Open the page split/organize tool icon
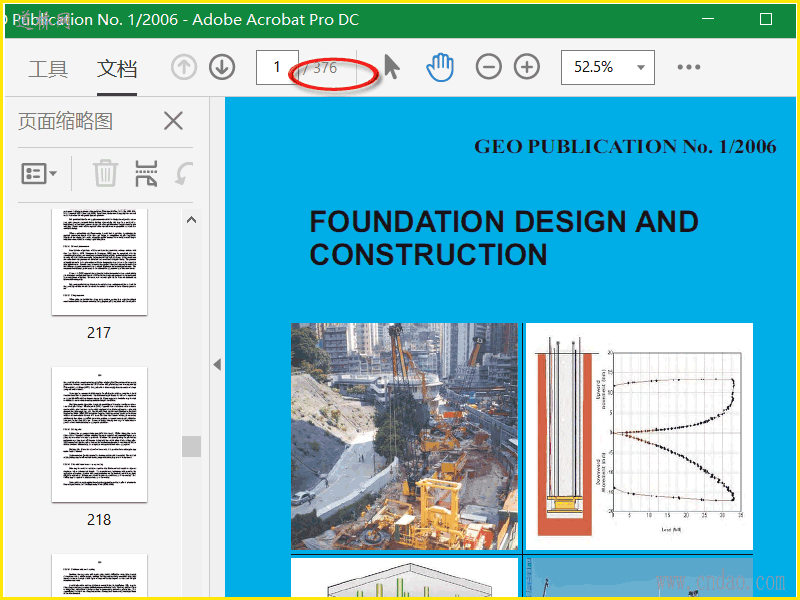Image resolution: width=800 pixels, height=600 pixels. [x=146, y=173]
